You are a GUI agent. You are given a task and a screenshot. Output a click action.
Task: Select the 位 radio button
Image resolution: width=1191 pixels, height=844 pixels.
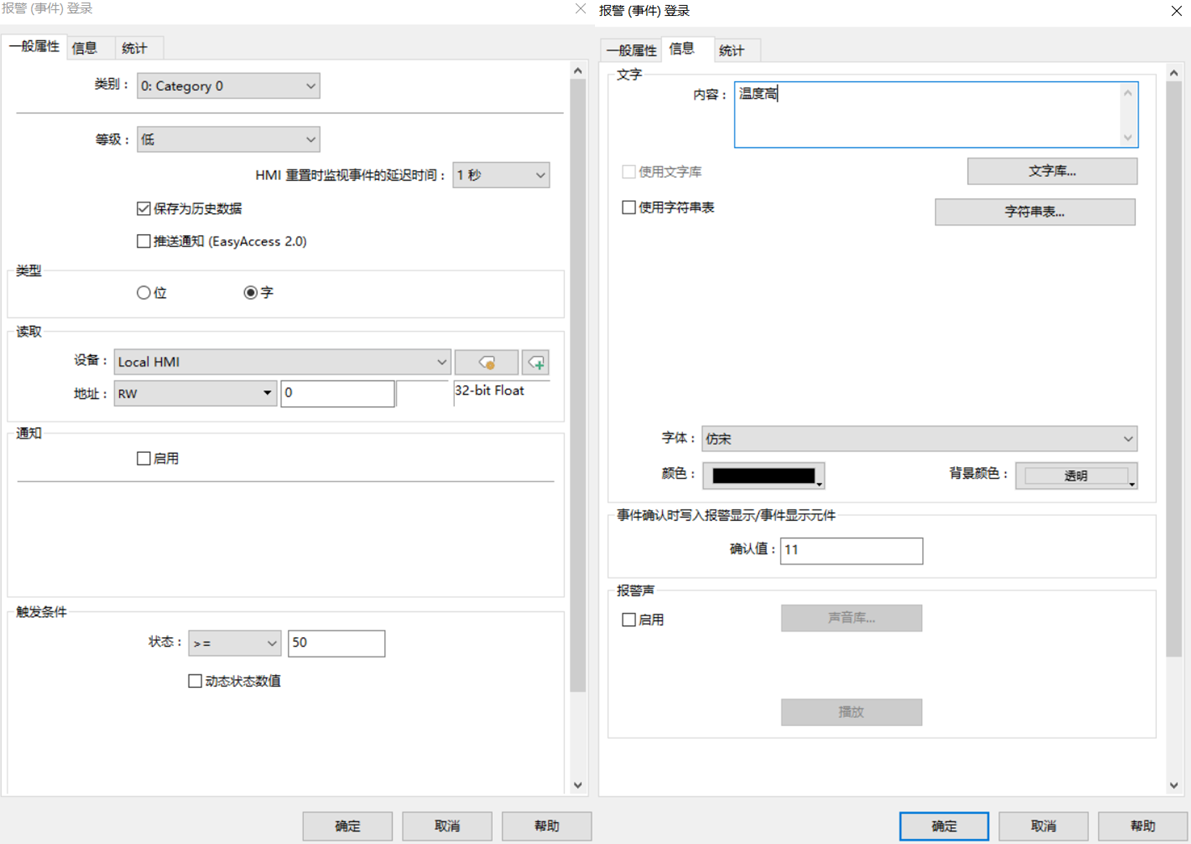click(144, 293)
